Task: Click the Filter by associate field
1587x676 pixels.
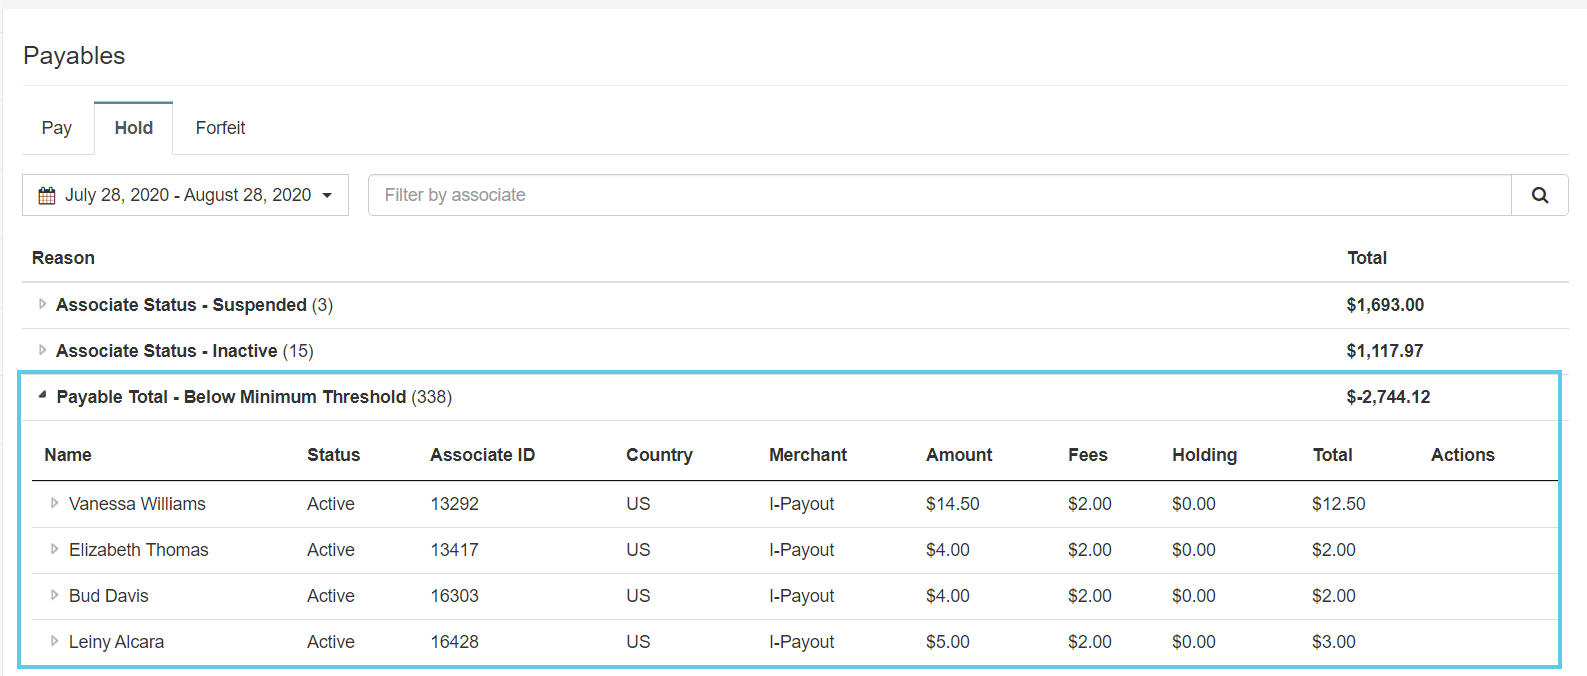Action: pos(938,195)
